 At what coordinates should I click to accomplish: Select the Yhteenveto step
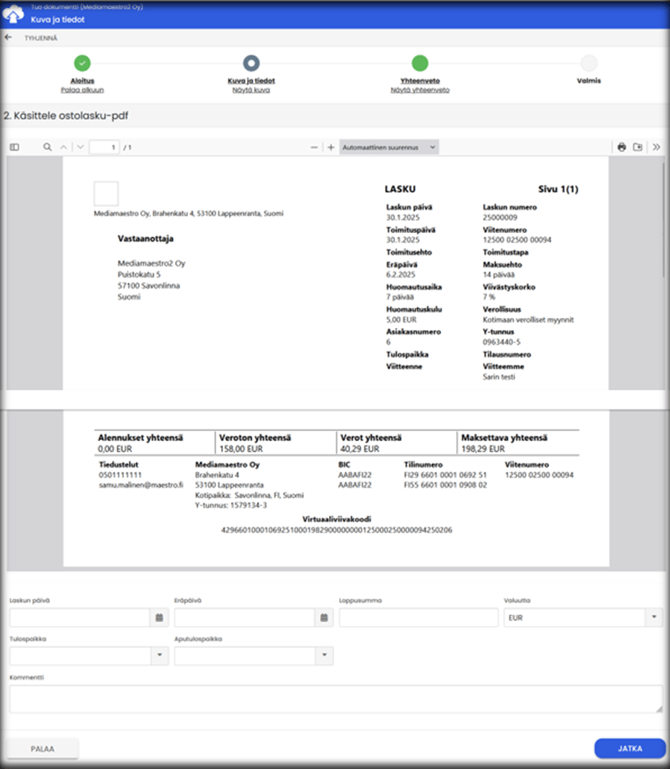420,64
